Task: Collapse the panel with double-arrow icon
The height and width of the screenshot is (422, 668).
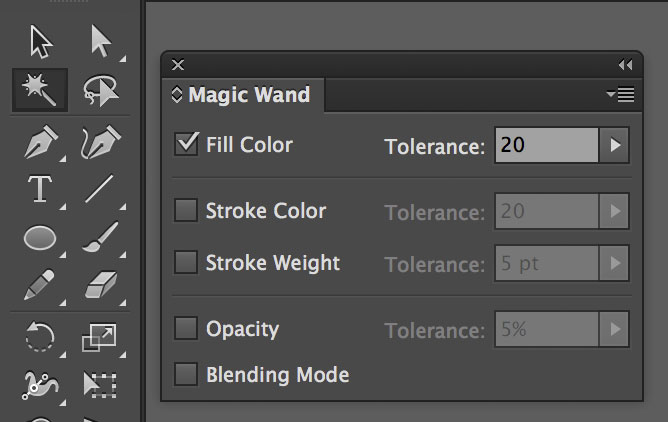Action: tap(625, 65)
